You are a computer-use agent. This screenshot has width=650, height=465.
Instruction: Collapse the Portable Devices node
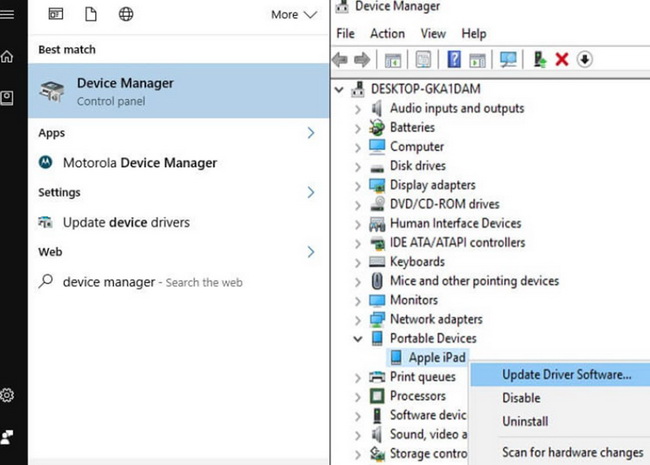pos(358,339)
